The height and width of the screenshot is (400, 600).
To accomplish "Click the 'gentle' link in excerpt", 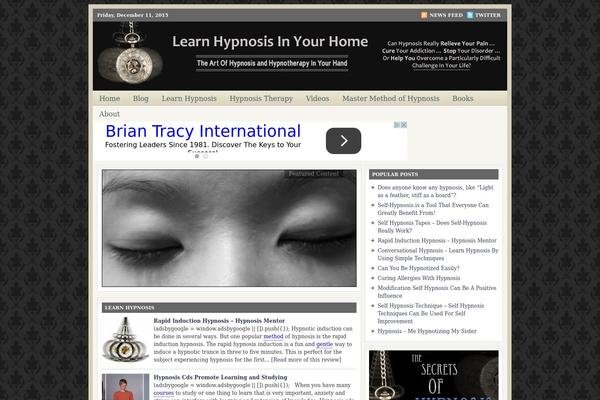I will (324, 344).
